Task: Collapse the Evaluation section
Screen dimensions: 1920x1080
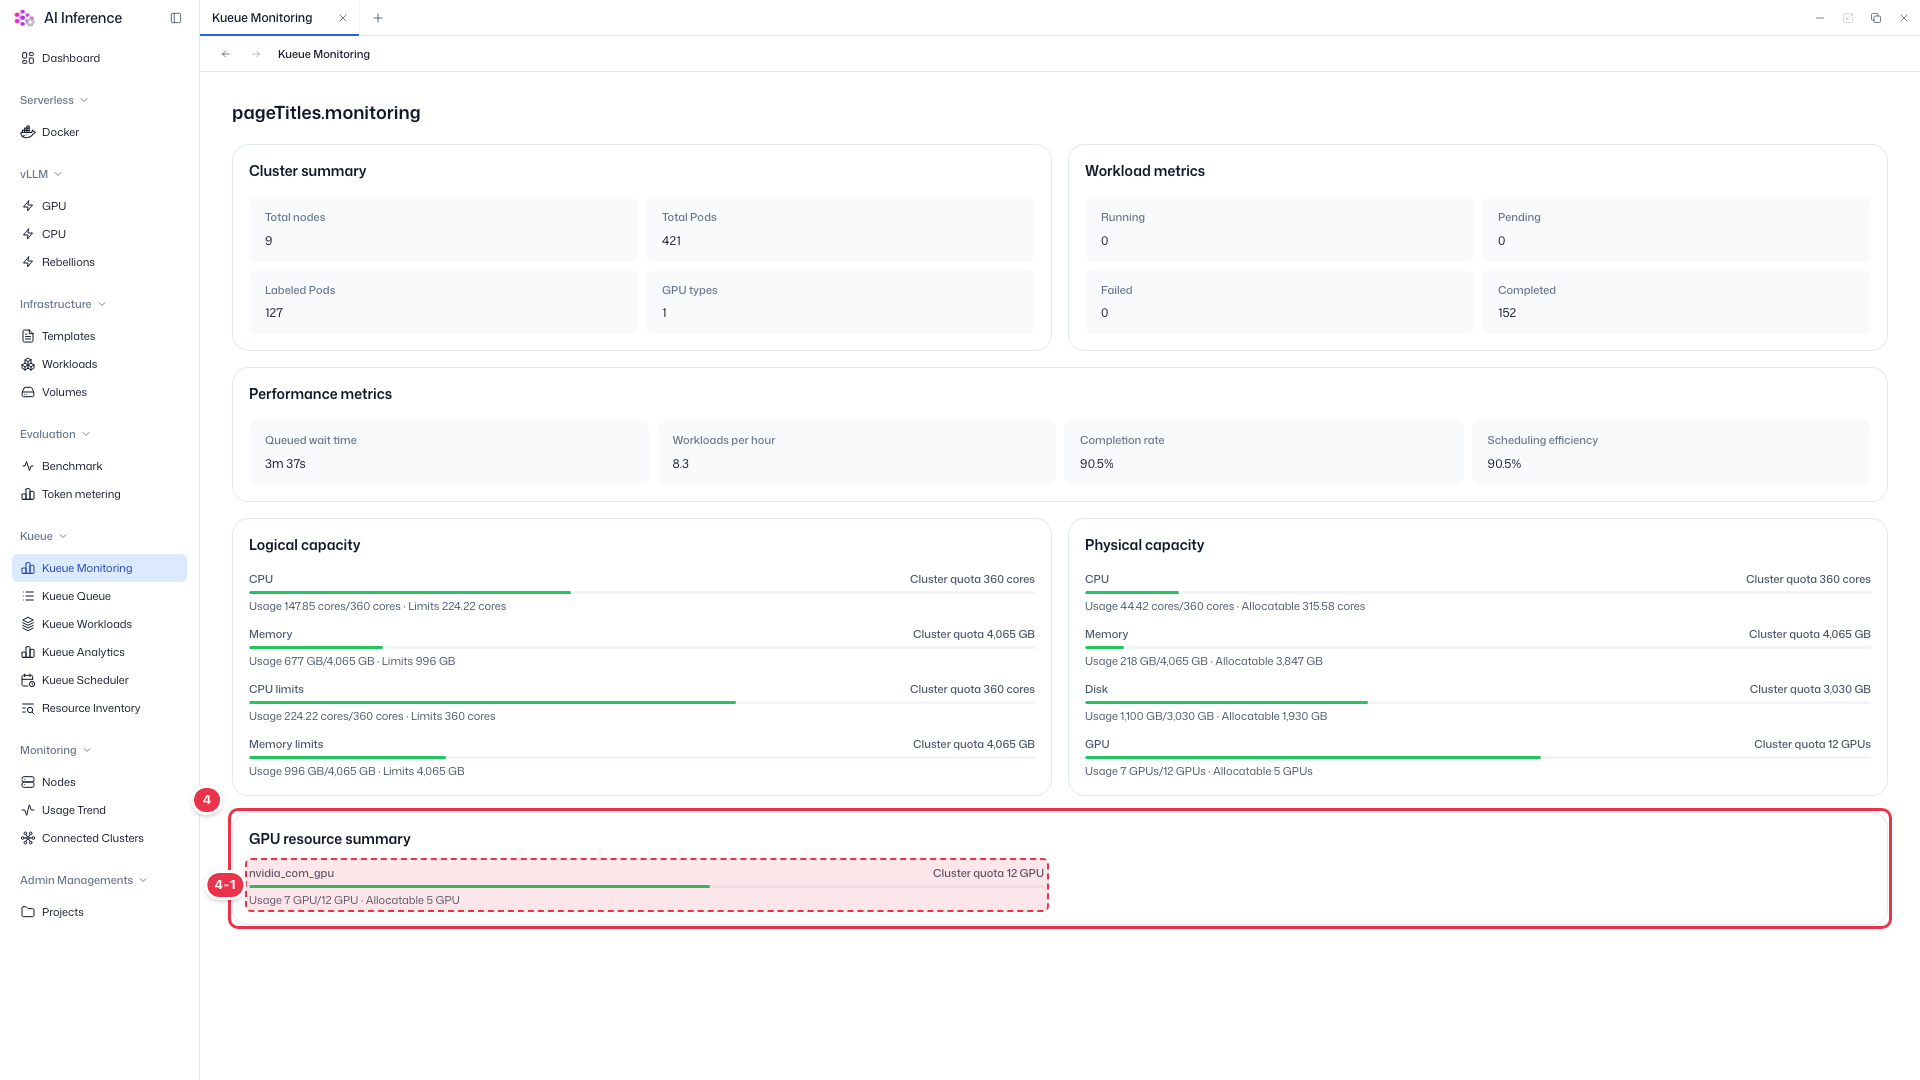Action: tap(55, 434)
